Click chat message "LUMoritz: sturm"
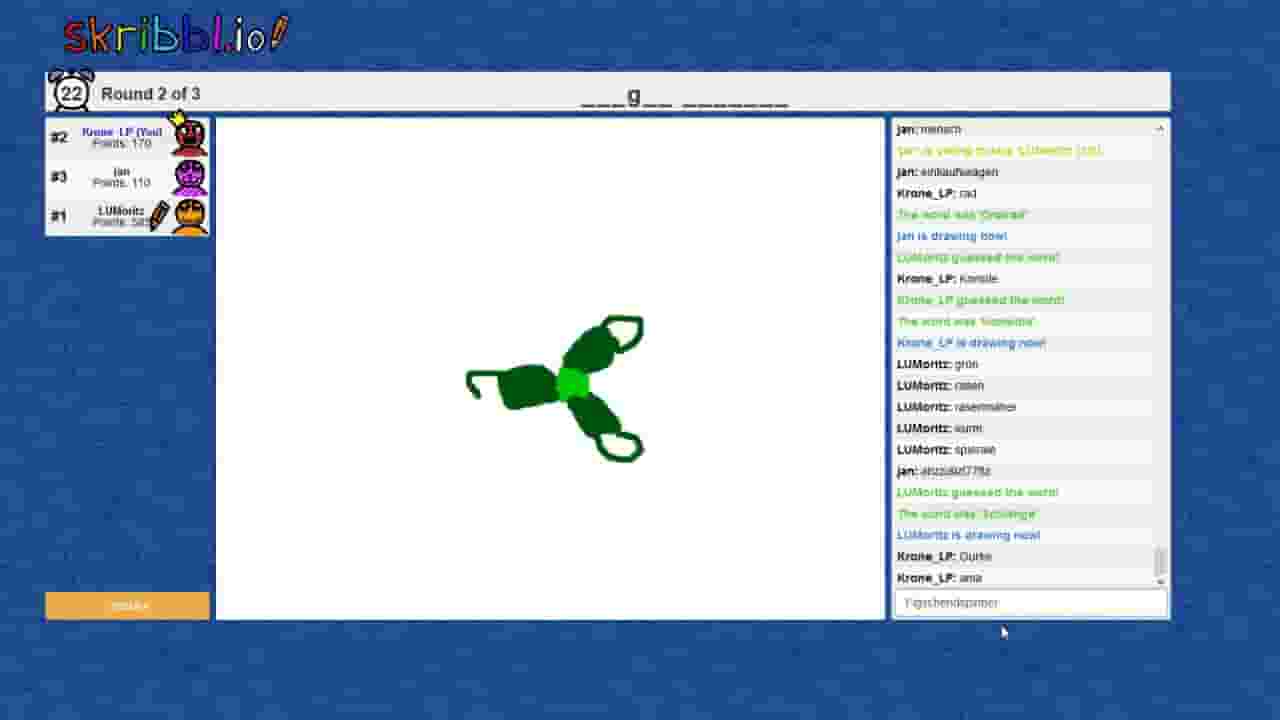The image size is (1280, 720). 939,428
